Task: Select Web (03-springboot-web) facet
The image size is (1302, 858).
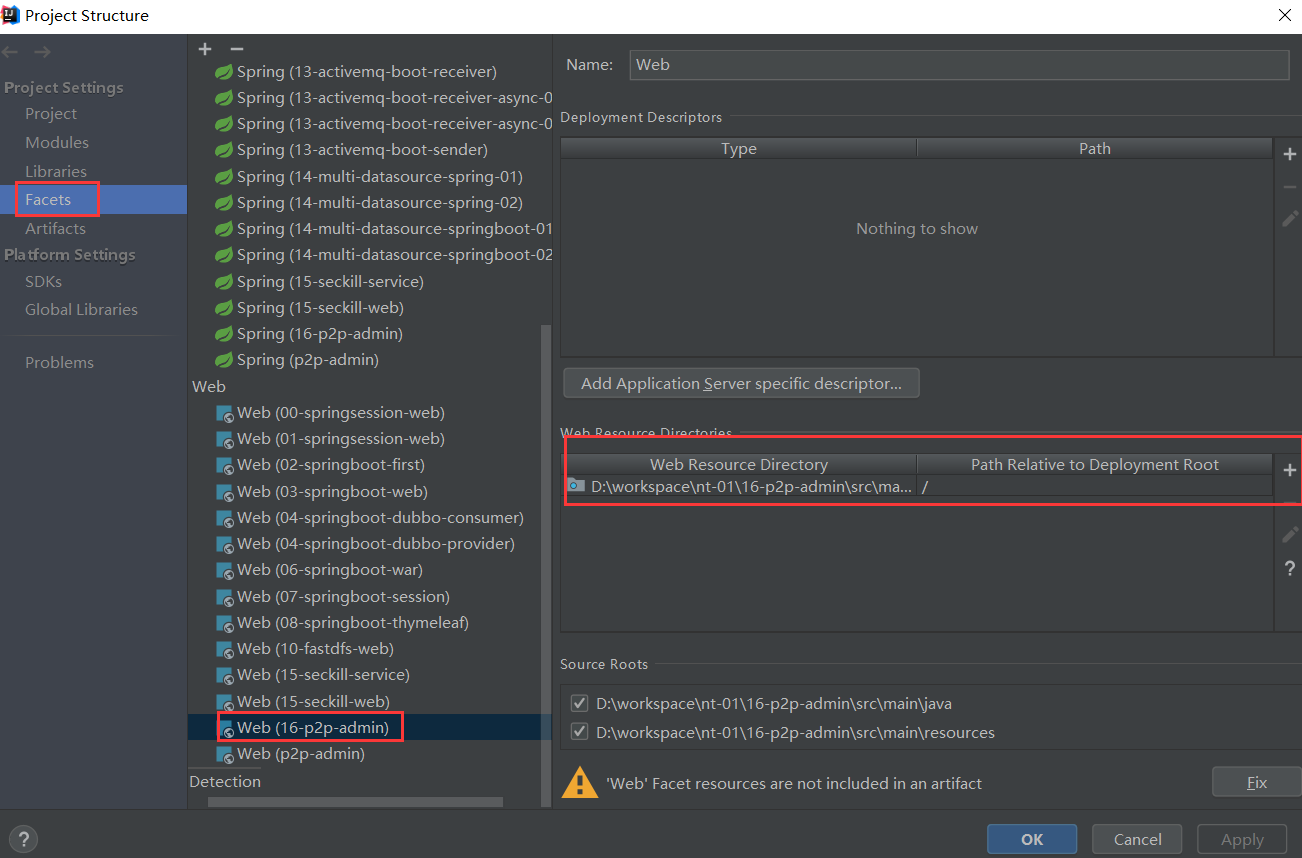Action: (x=332, y=492)
